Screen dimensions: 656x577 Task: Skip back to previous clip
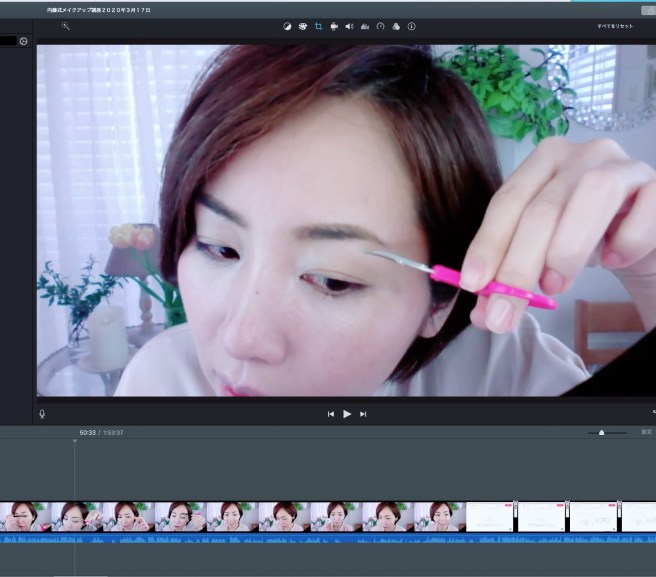[x=331, y=413]
